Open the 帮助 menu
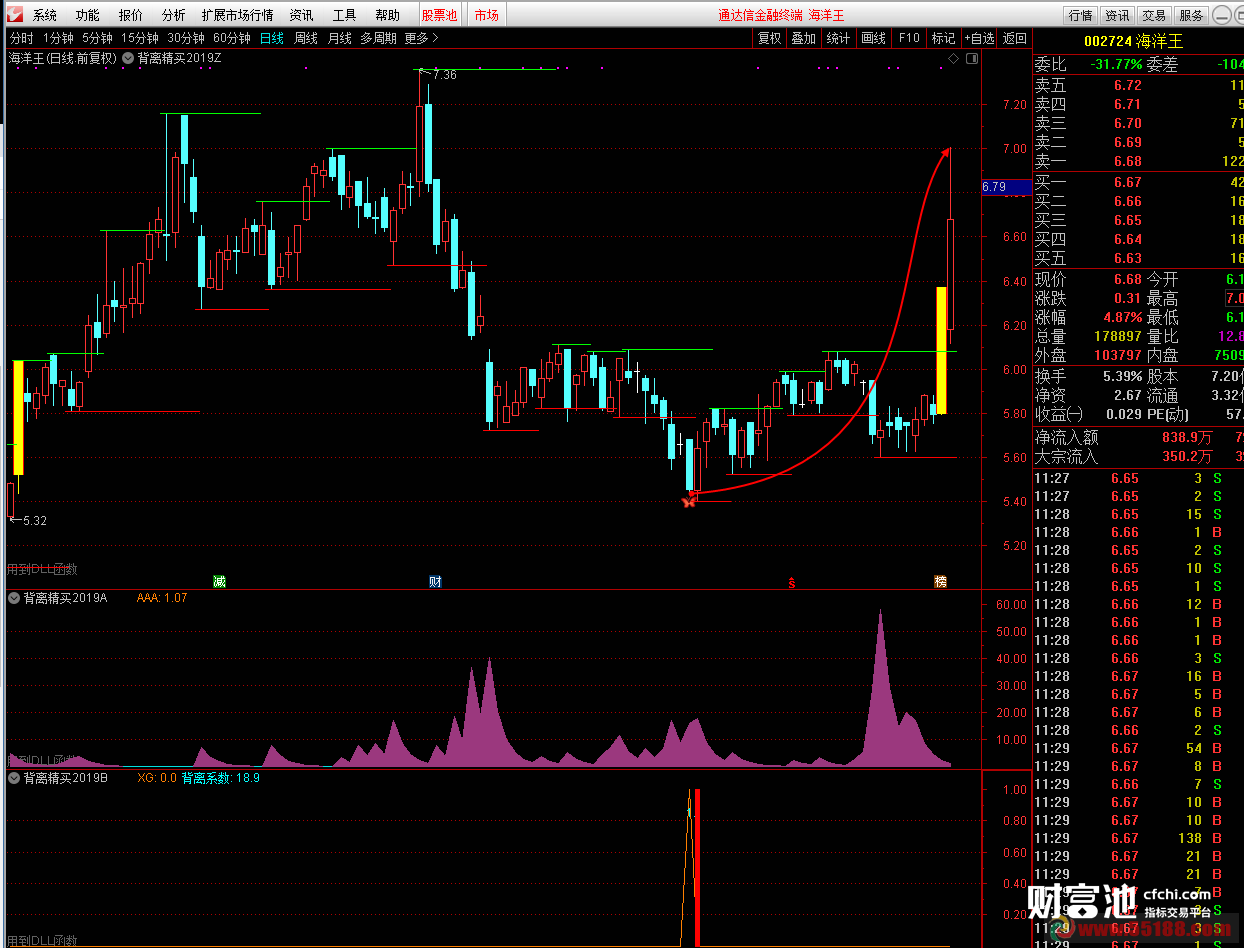This screenshot has width=1244, height=948. pyautogui.click(x=387, y=15)
